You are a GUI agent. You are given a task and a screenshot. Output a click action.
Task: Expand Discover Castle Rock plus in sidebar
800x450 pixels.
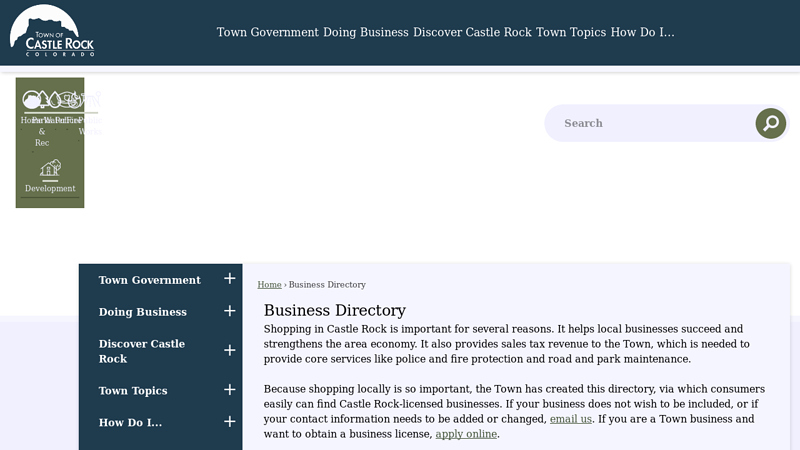tap(230, 351)
